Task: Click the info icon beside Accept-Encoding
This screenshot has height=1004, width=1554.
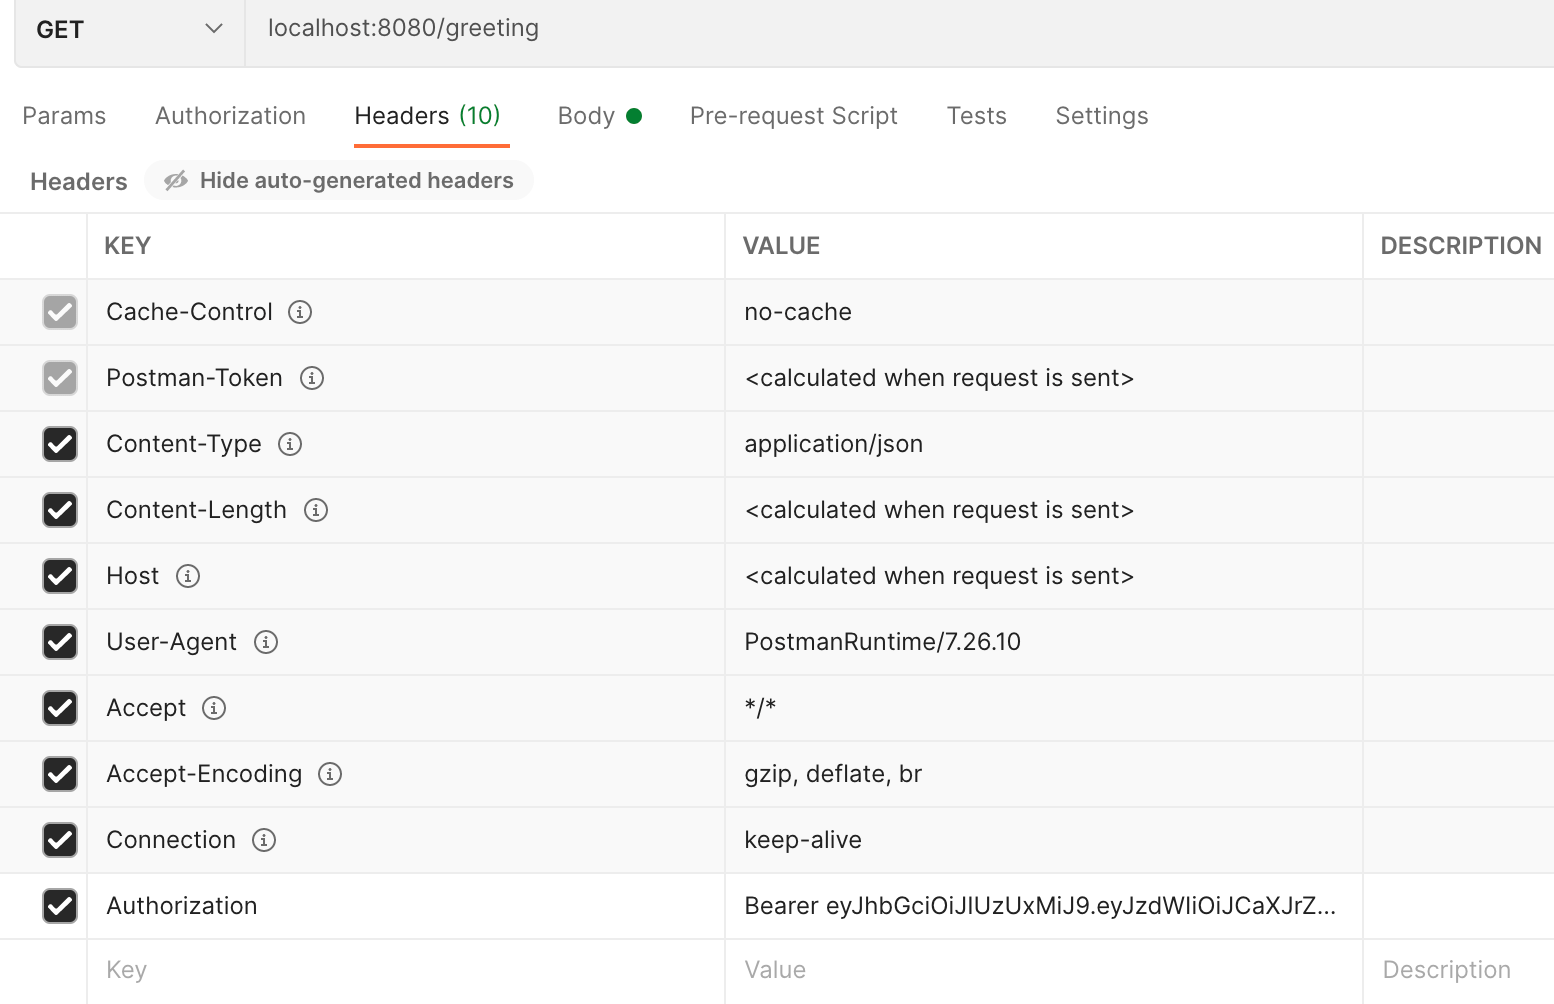Action: 330,774
